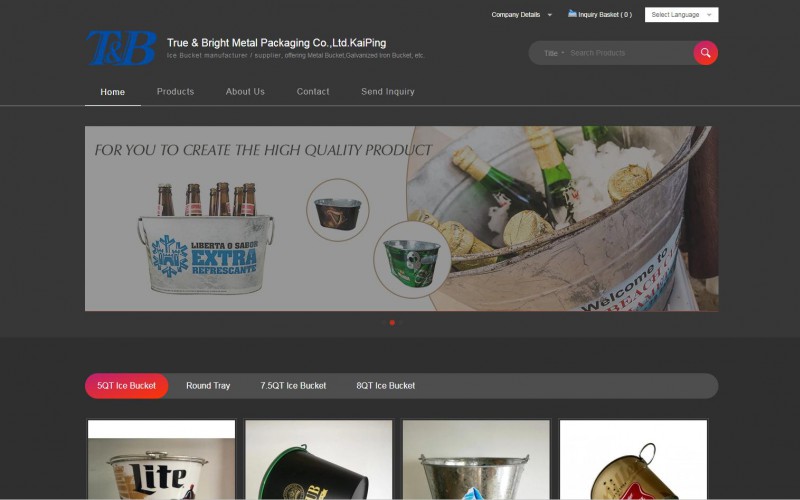Click the red carousel indicator dot
The image size is (800, 500).
392,323
